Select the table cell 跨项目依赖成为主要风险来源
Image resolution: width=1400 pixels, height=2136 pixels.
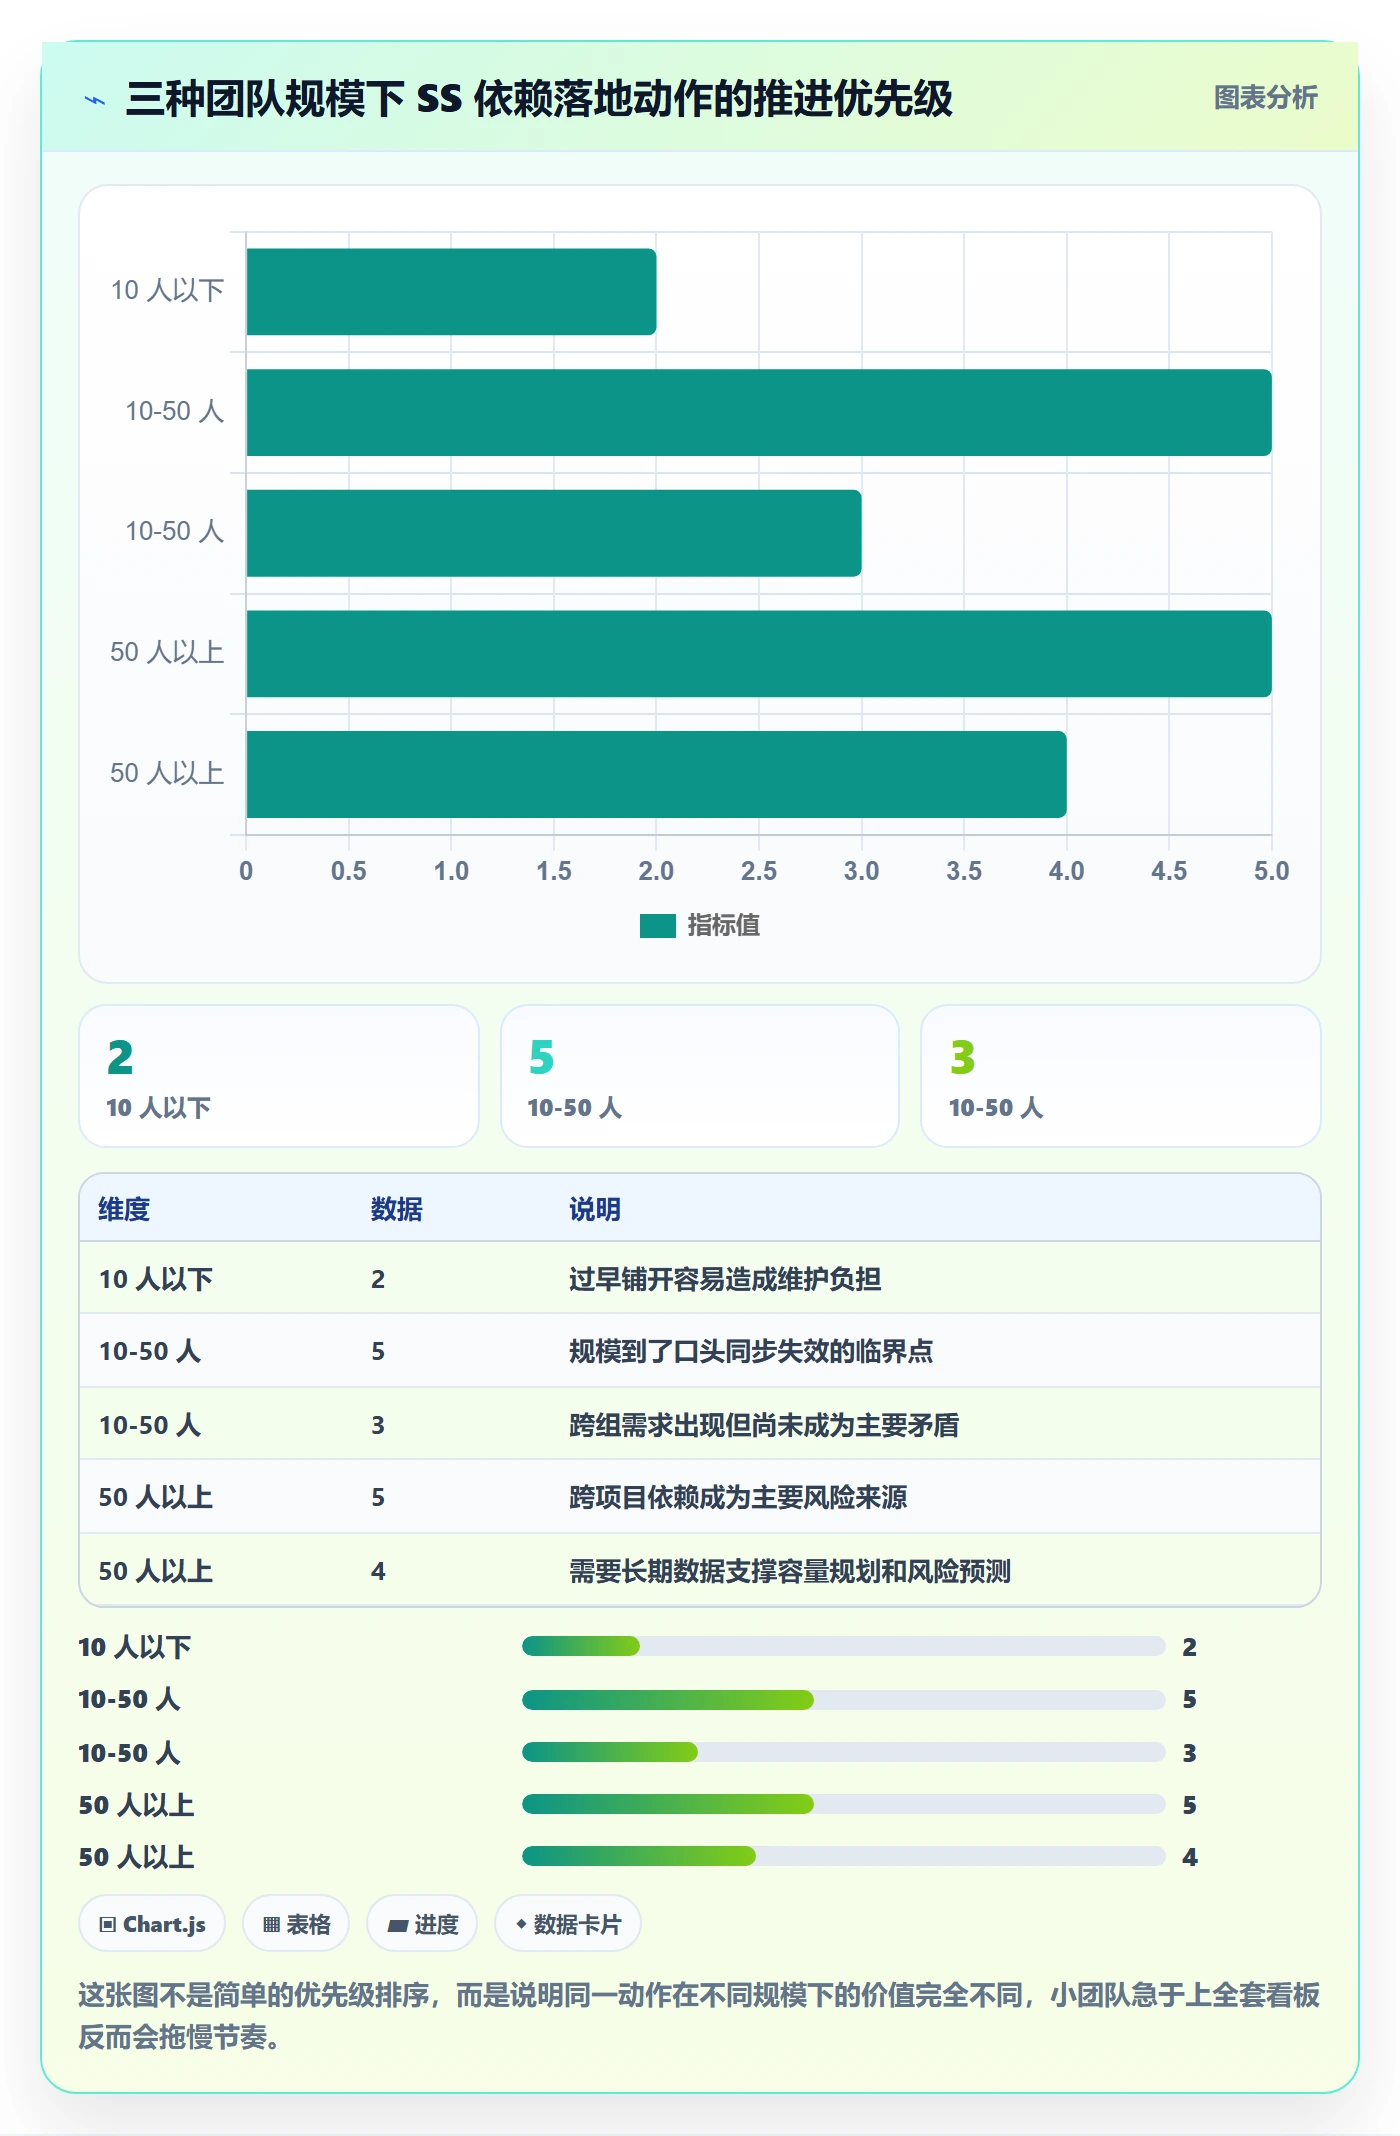click(x=738, y=1497)
